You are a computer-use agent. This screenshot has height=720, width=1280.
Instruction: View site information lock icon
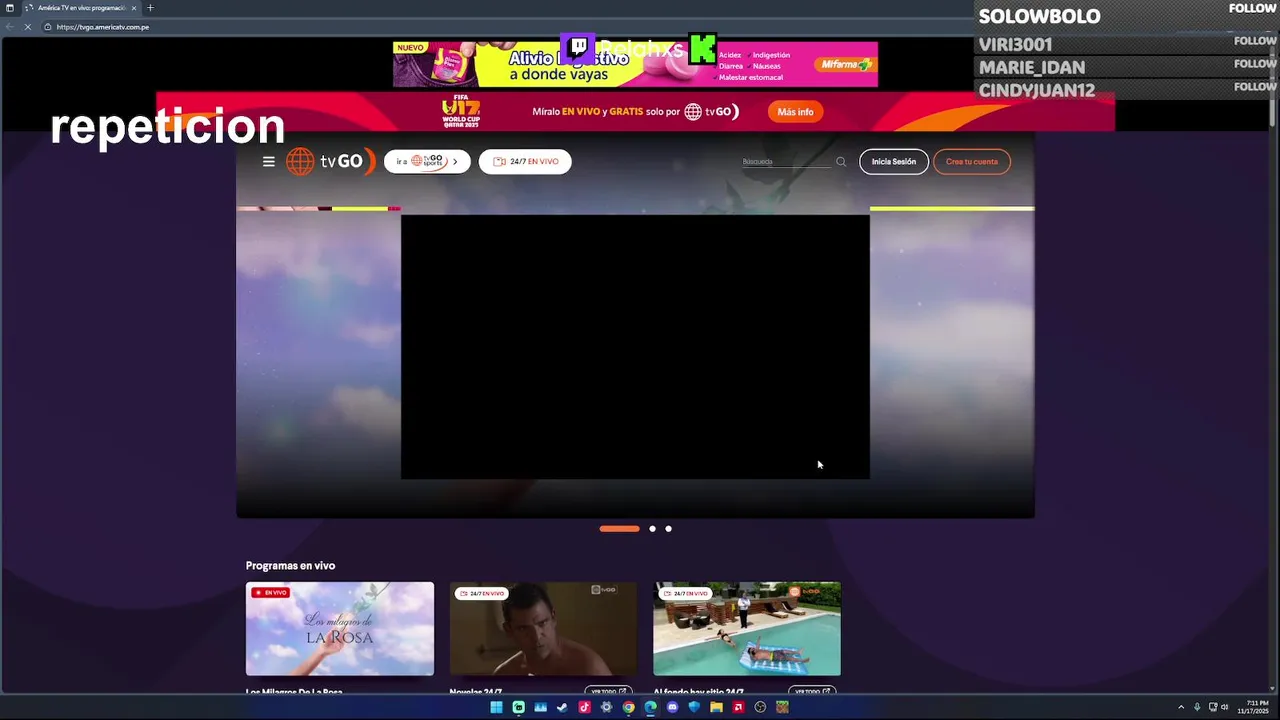point(47,27)
